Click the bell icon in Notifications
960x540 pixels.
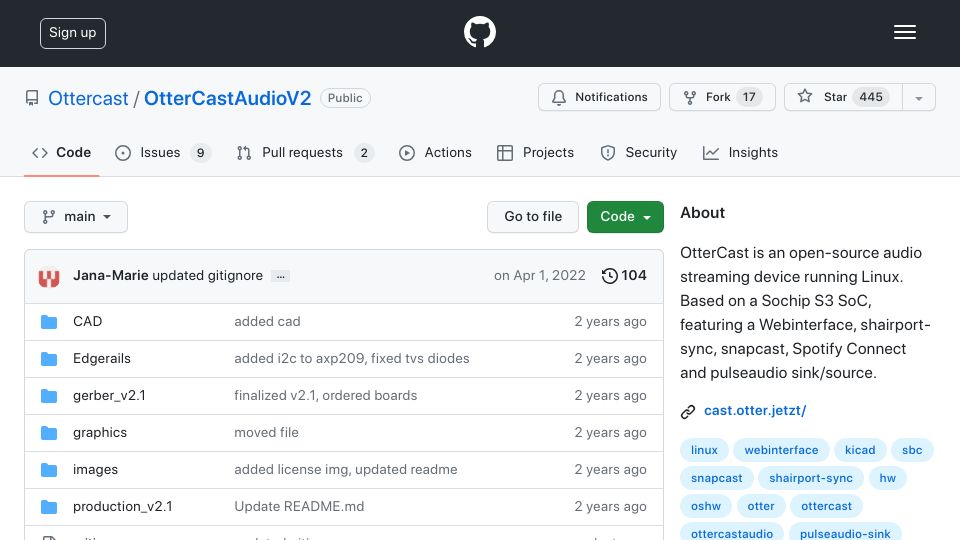pyautogui.click(x=558, y=97)
